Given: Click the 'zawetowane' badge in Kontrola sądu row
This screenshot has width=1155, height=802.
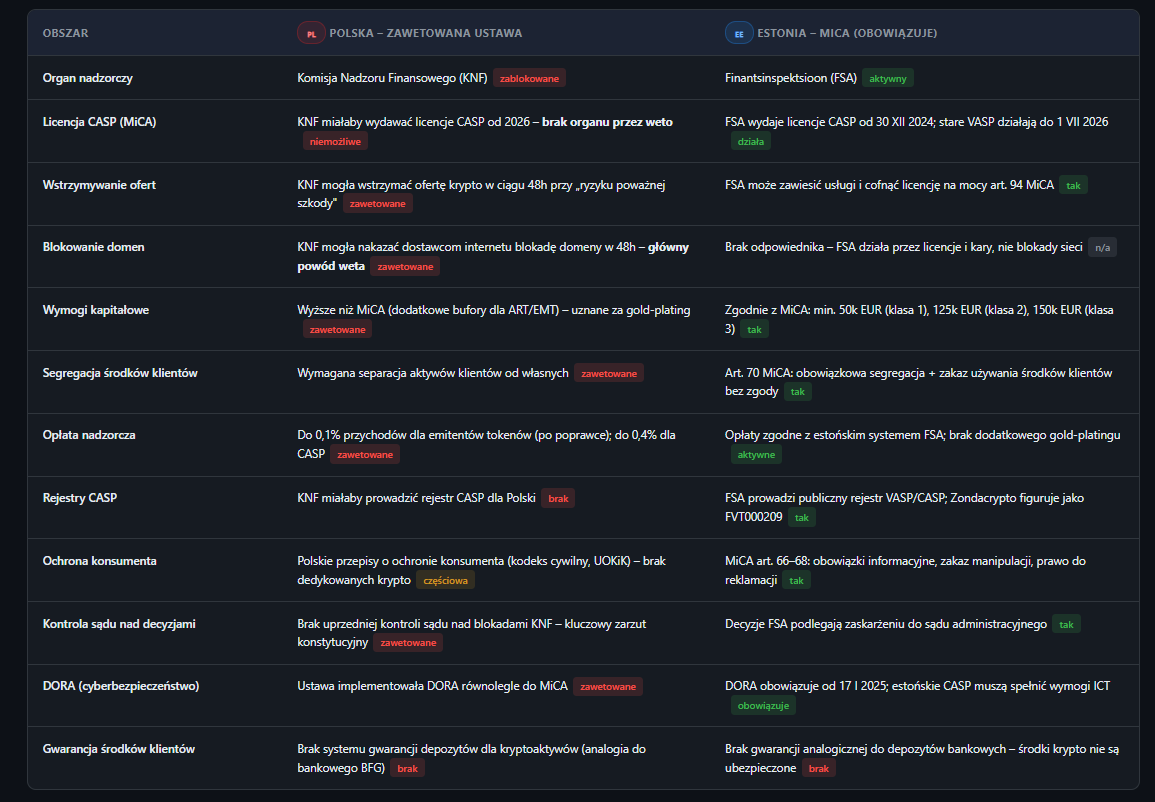Looking at the screenshot, I should 408,643.
